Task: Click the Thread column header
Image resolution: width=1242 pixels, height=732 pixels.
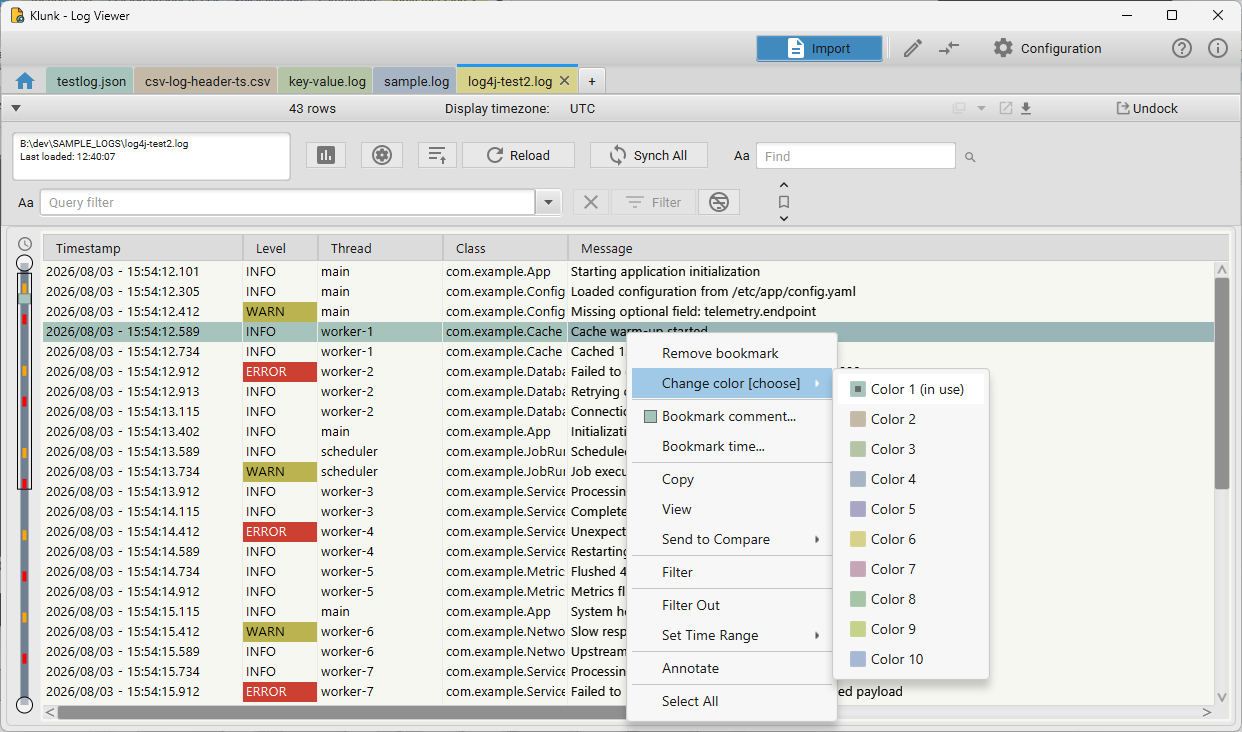Action: click(380, 248)
